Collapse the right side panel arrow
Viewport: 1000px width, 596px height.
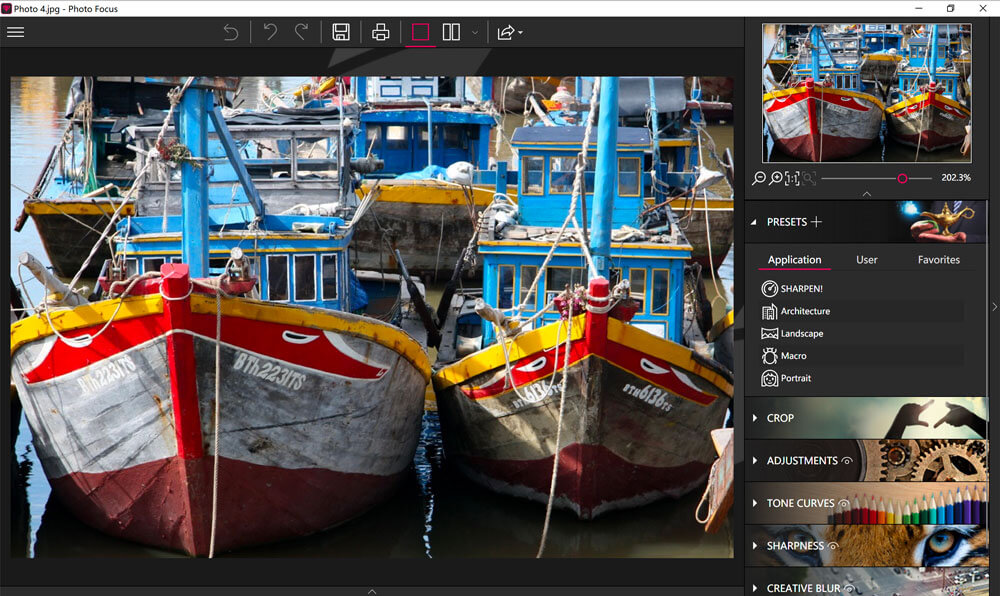[994, 307]
